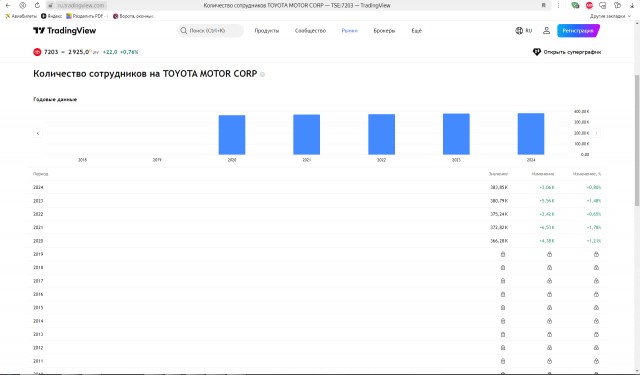Viewport: 640px width, 375px height.
Task: Open the Продукты menu
Action: coord(267,31)
